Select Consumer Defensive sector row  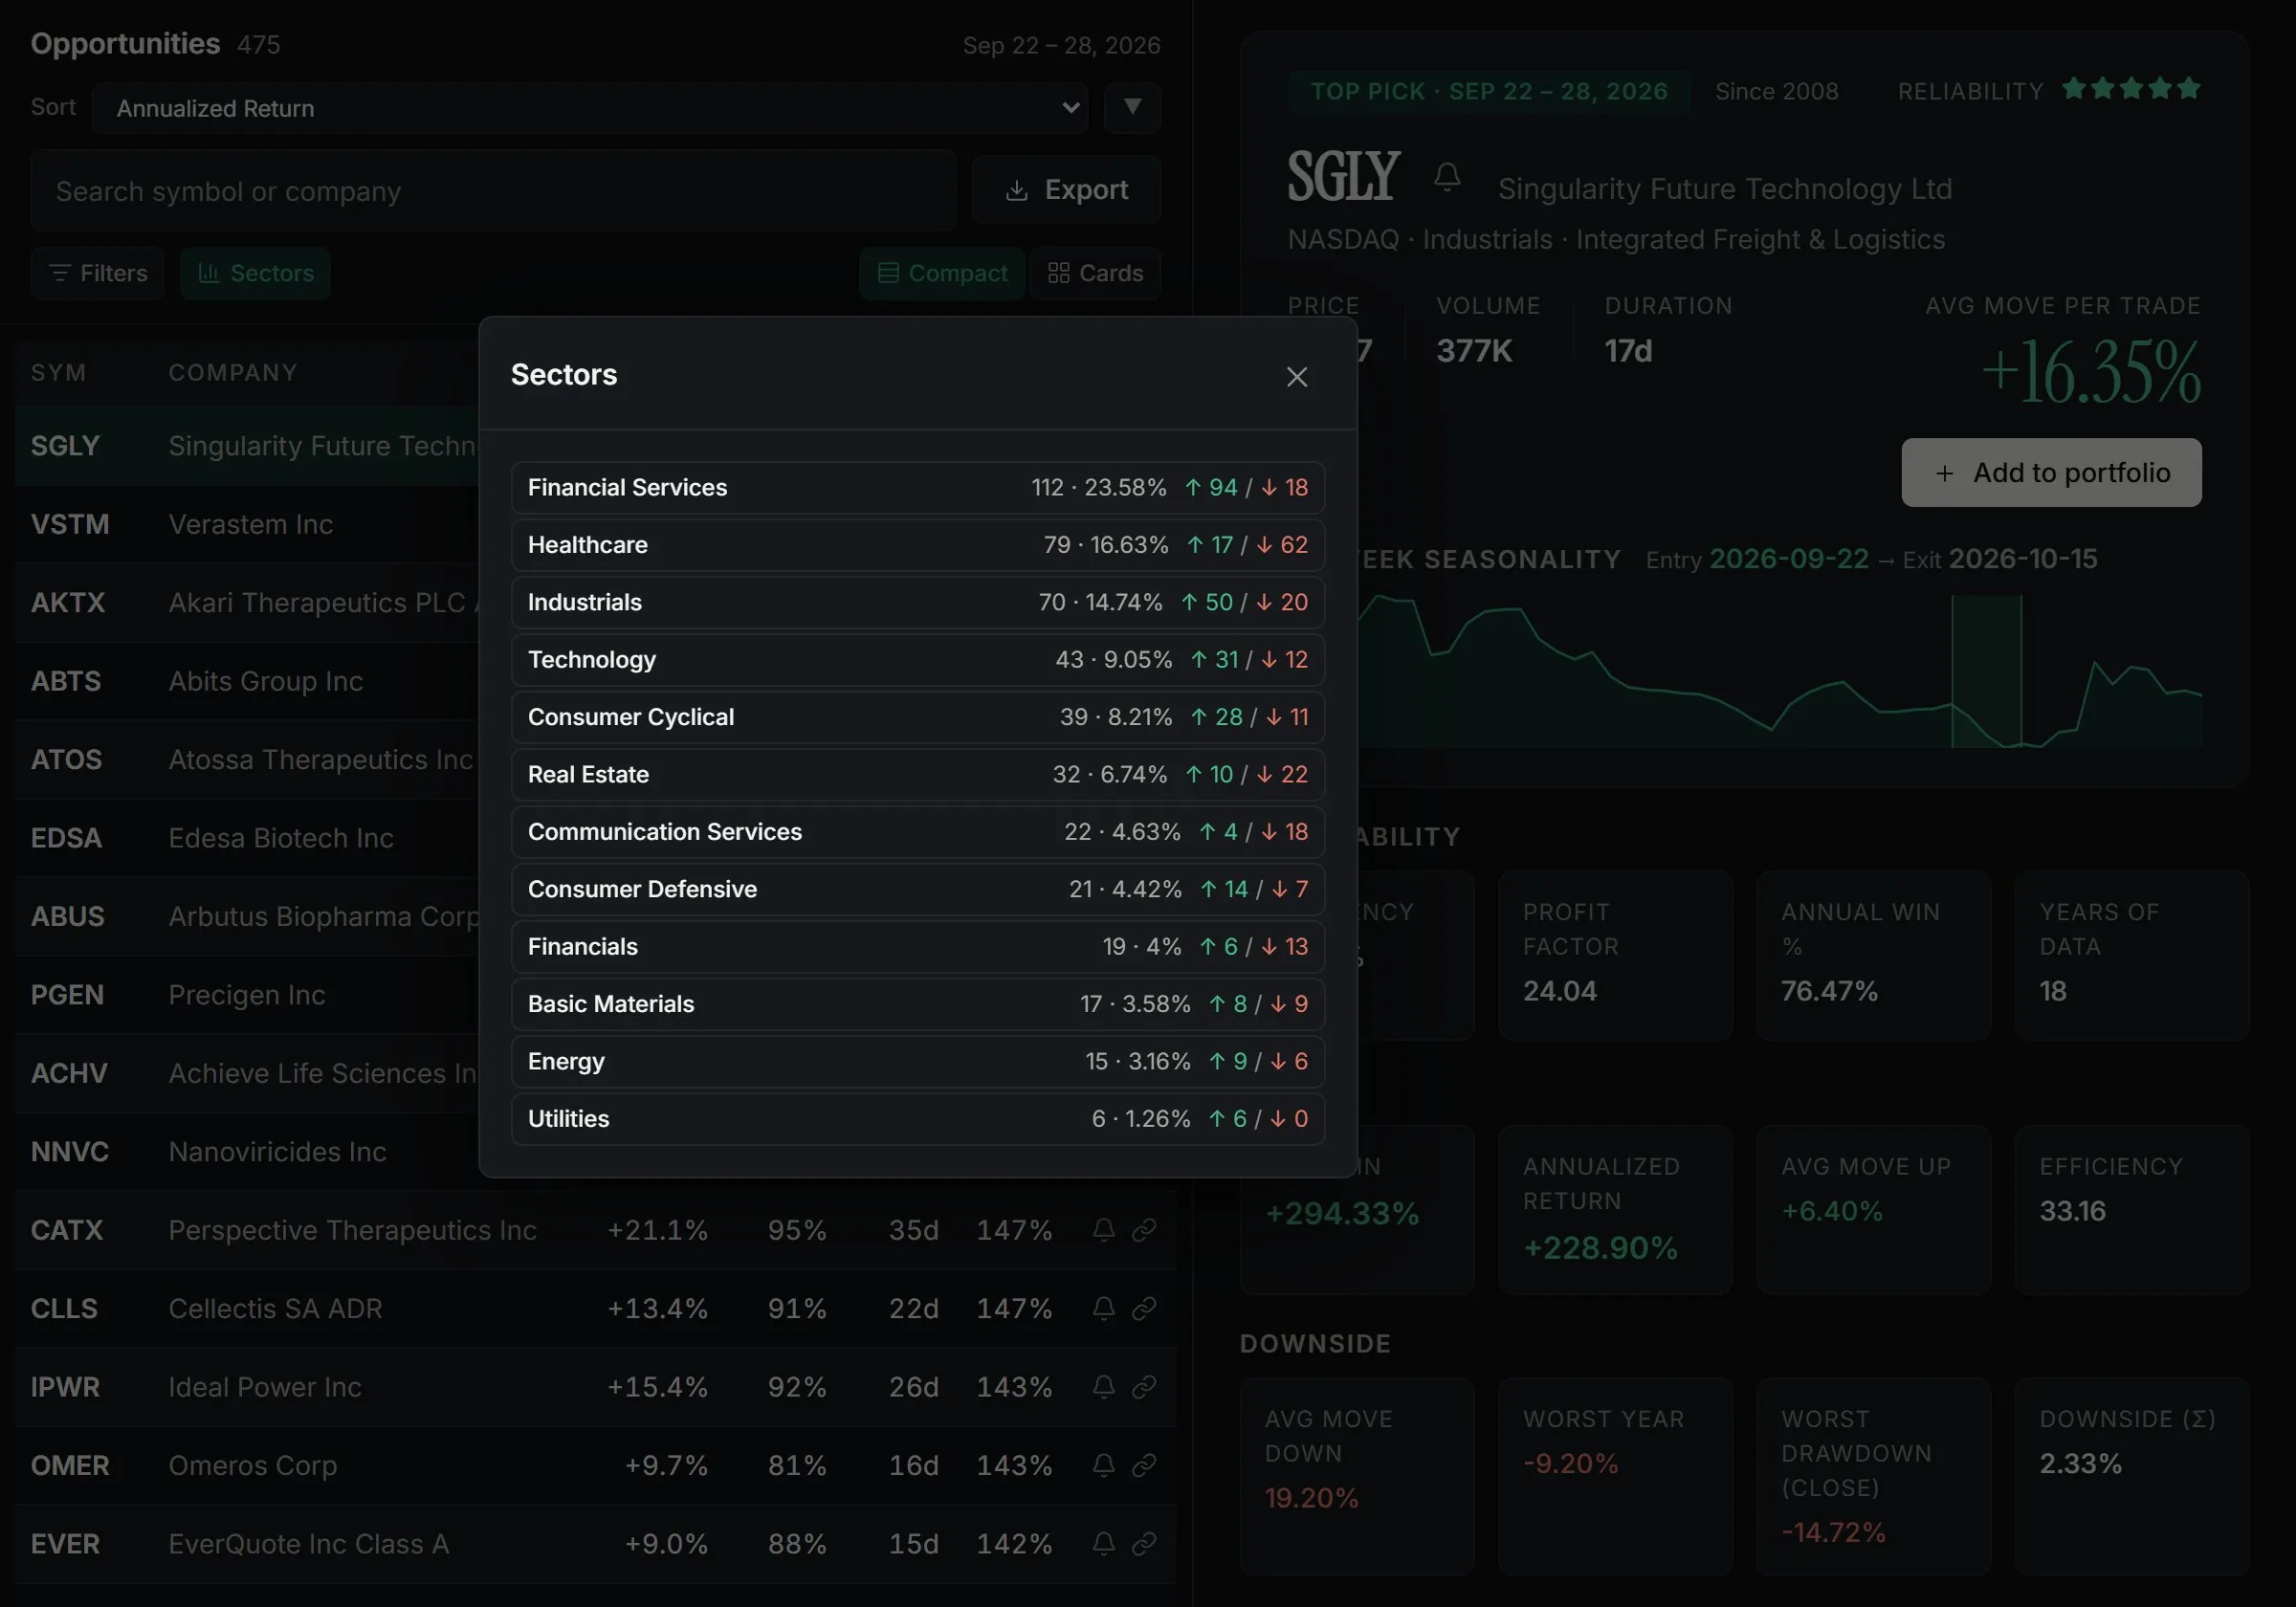click(x=917, y=889)
